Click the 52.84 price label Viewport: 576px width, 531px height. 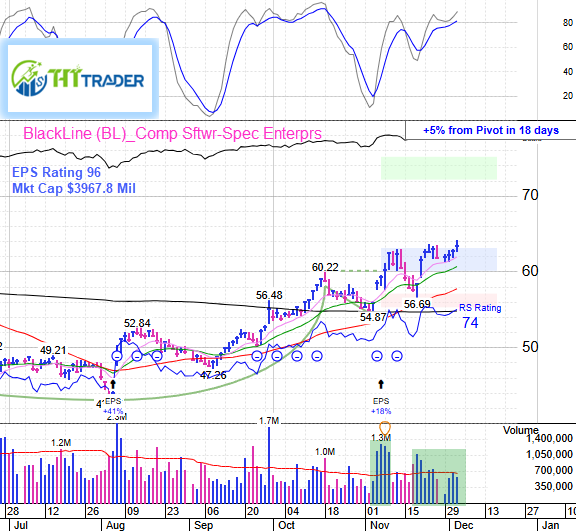coord(137,323)
